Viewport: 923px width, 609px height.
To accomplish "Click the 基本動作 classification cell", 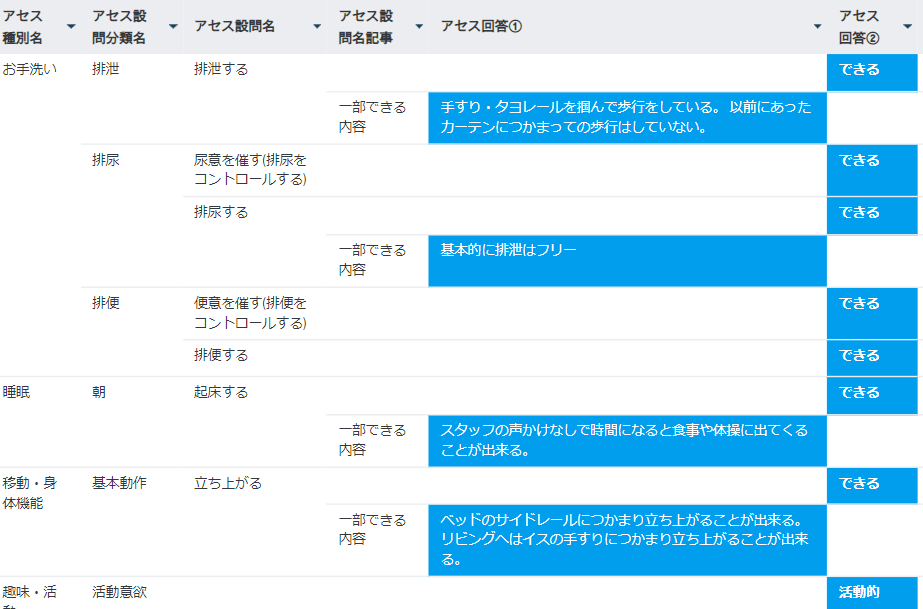I will coord(119,483).
